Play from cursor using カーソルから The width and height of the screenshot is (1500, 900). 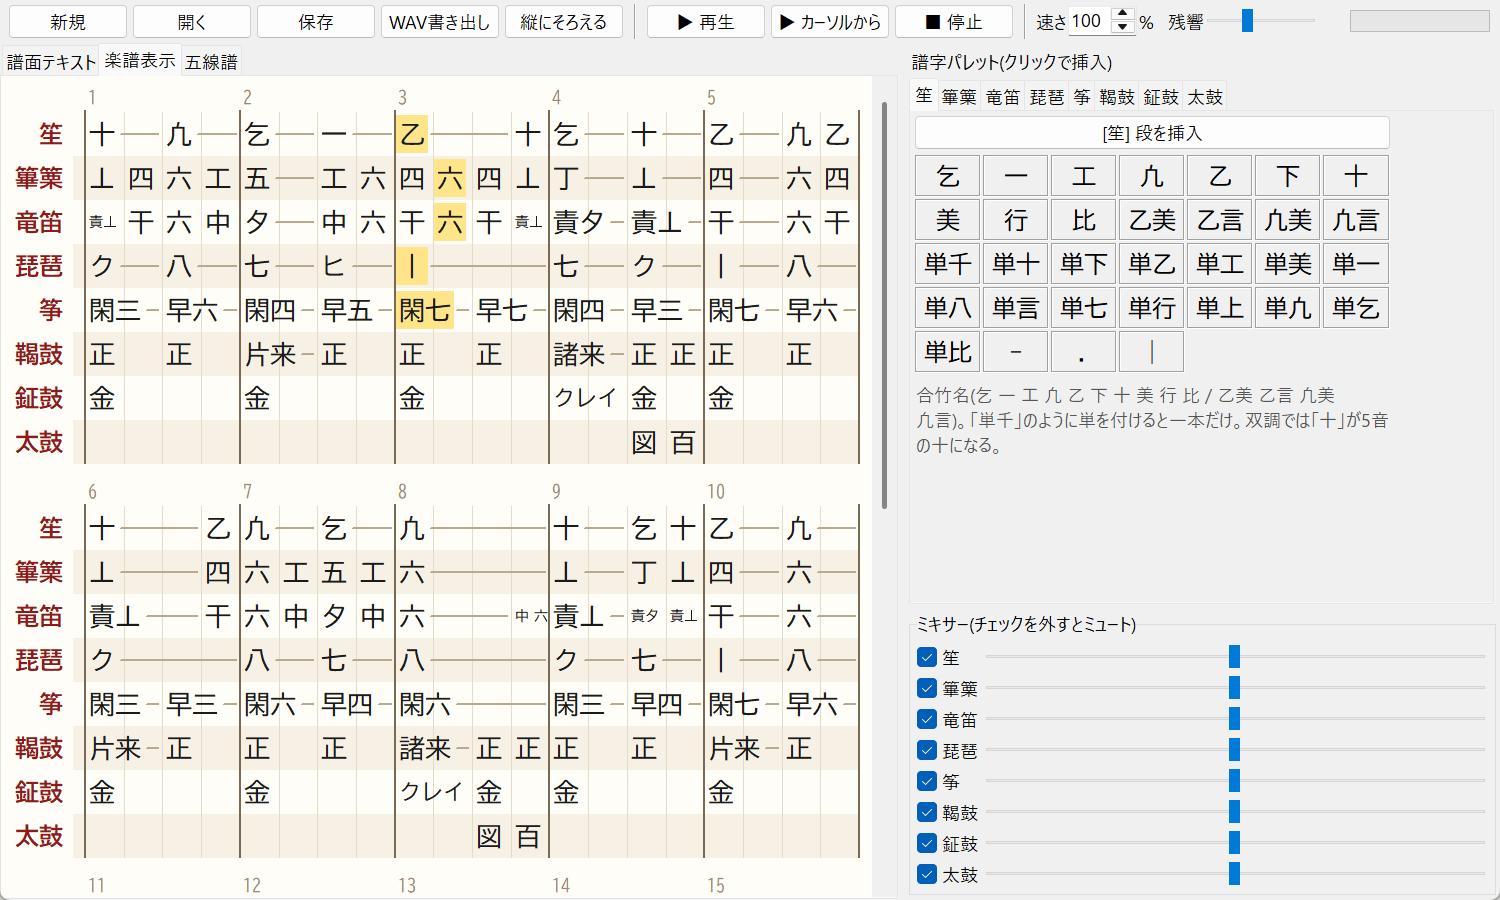pyautogui.click(x=830, y=22)
